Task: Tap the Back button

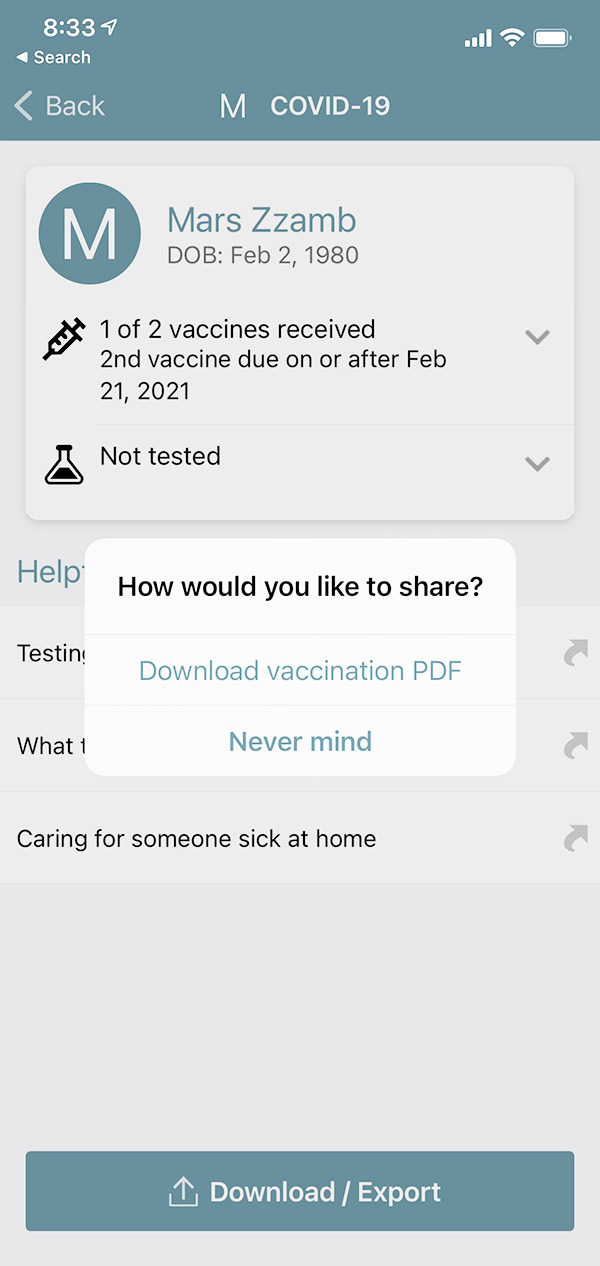Action: (59, 105)
